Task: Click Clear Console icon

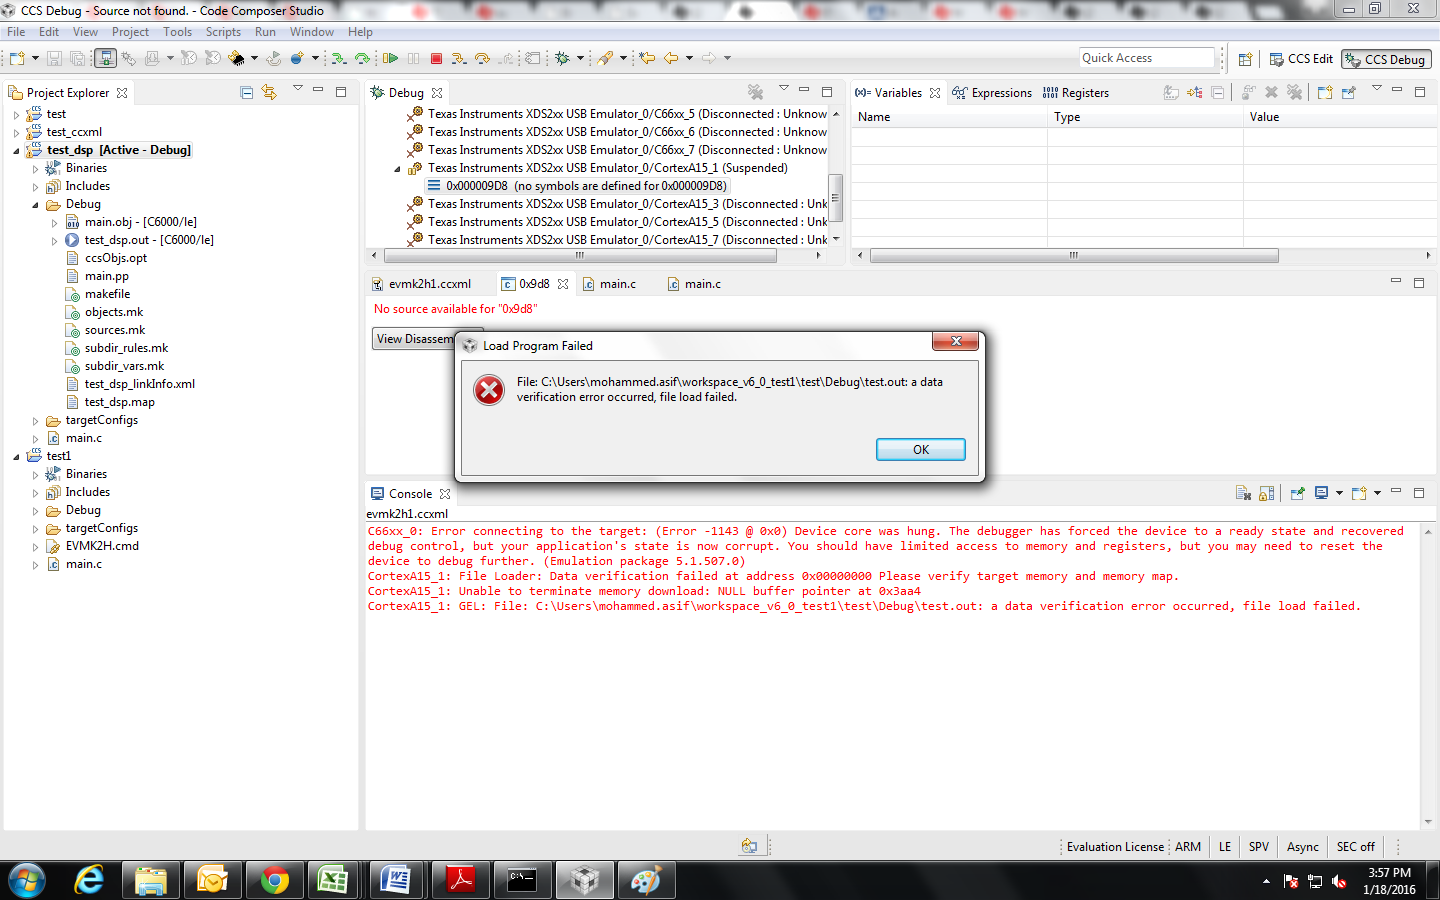Action: (x=1243, y=493)
